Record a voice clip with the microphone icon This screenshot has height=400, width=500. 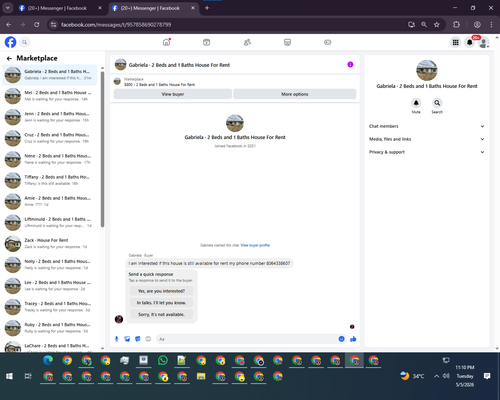pos(117,339)
